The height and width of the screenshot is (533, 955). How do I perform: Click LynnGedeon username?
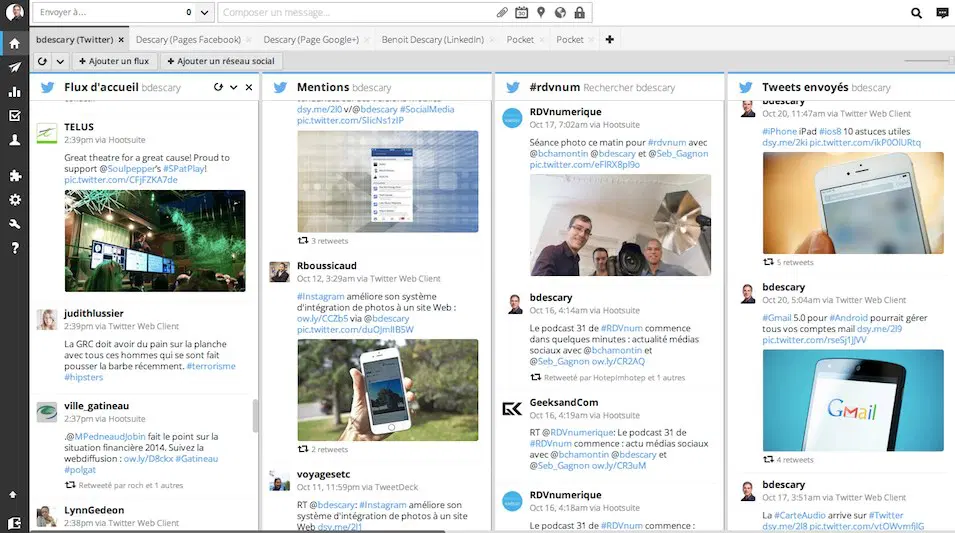coord(94,510)
